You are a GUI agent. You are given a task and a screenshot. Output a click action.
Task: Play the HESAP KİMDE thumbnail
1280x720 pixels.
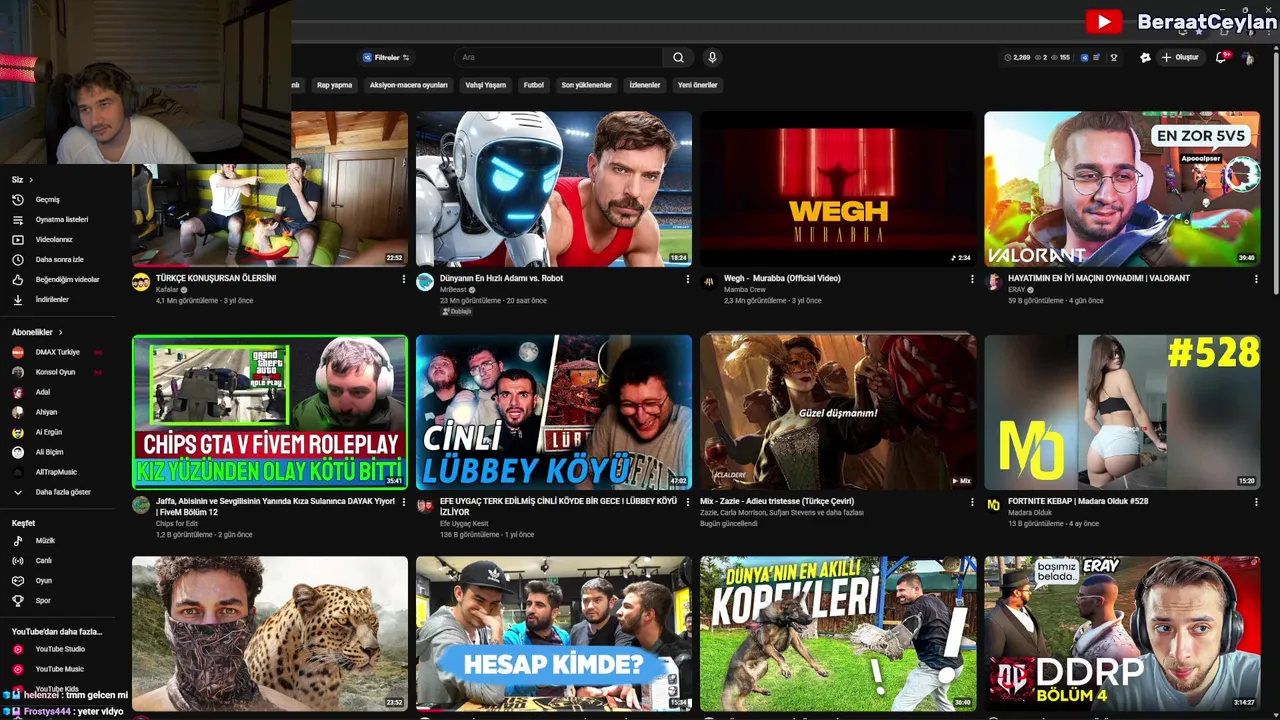pyautogui.click(x=554, y=633)
